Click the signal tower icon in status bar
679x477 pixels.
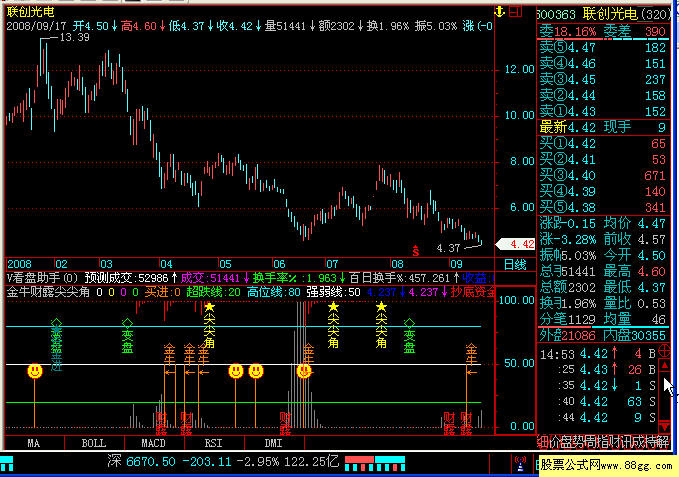click(520, 464)
